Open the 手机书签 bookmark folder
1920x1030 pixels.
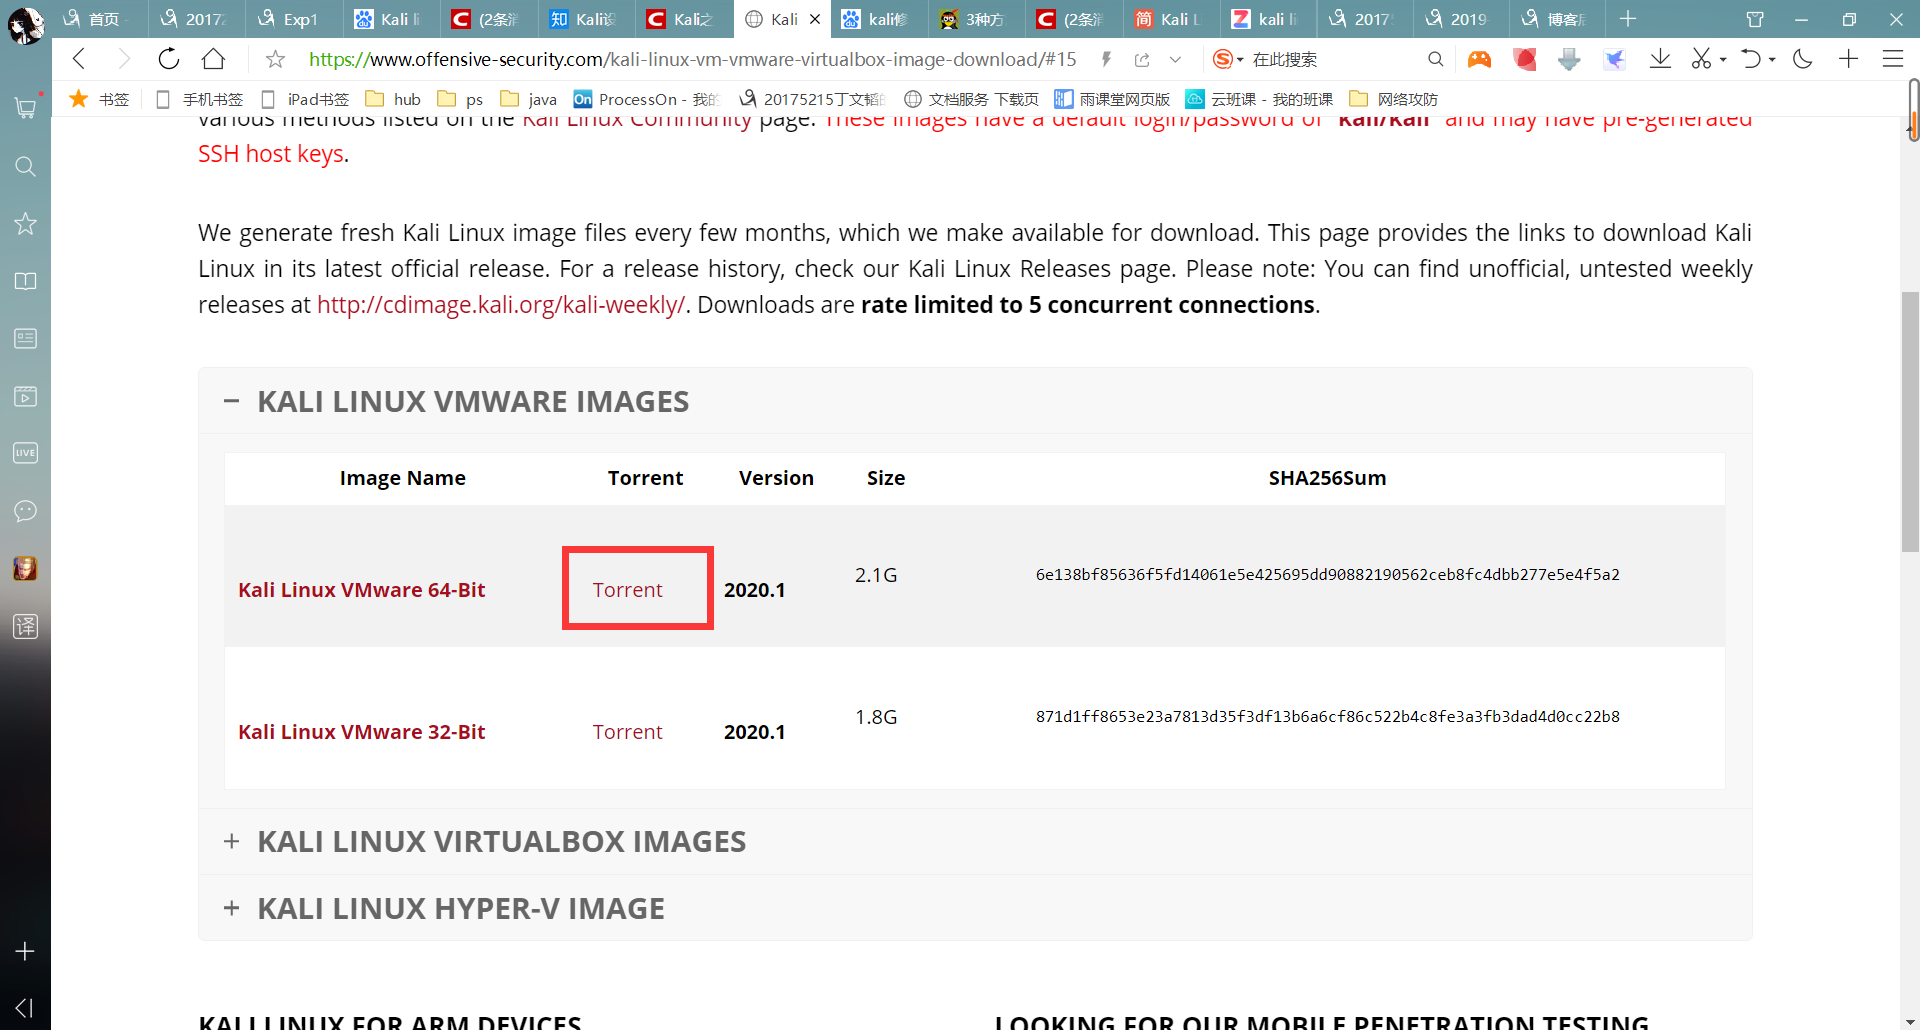click(x=200, y=99)
